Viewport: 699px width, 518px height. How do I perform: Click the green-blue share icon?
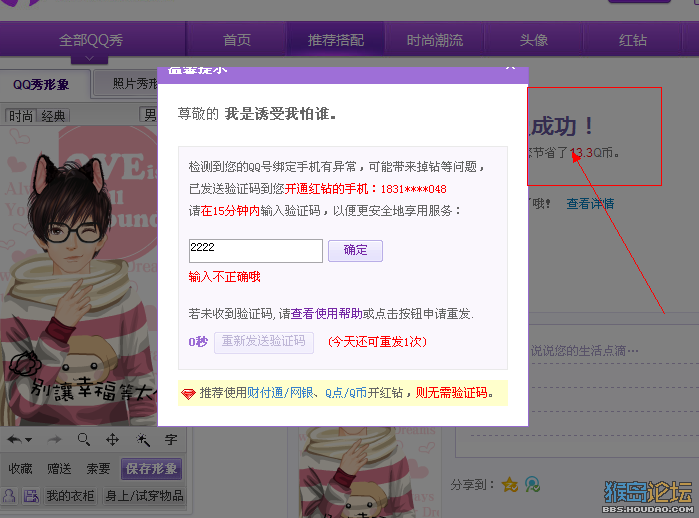[x=532, y=485]
